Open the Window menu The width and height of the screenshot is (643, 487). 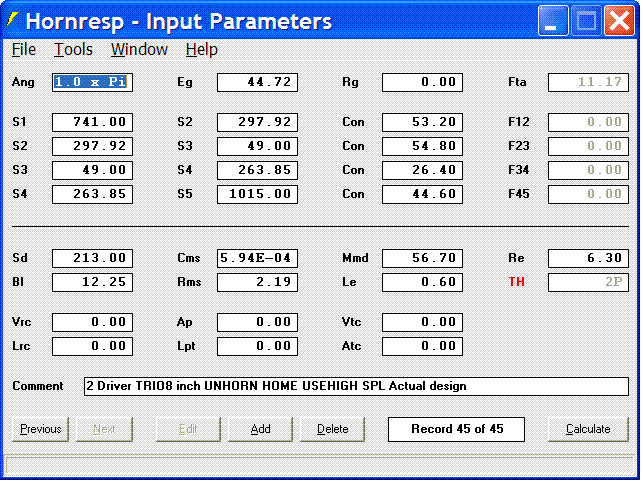coord(139,50)
